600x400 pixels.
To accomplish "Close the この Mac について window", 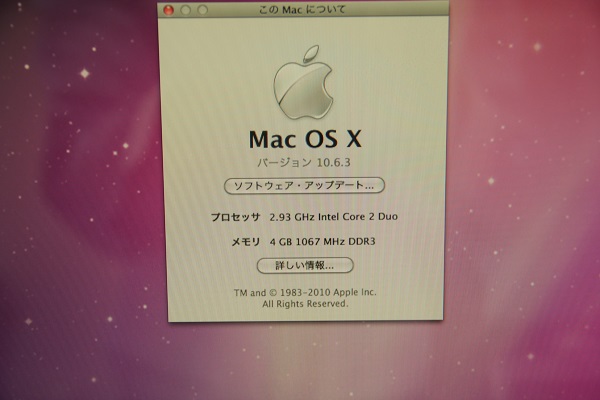I will coord(169,10).
